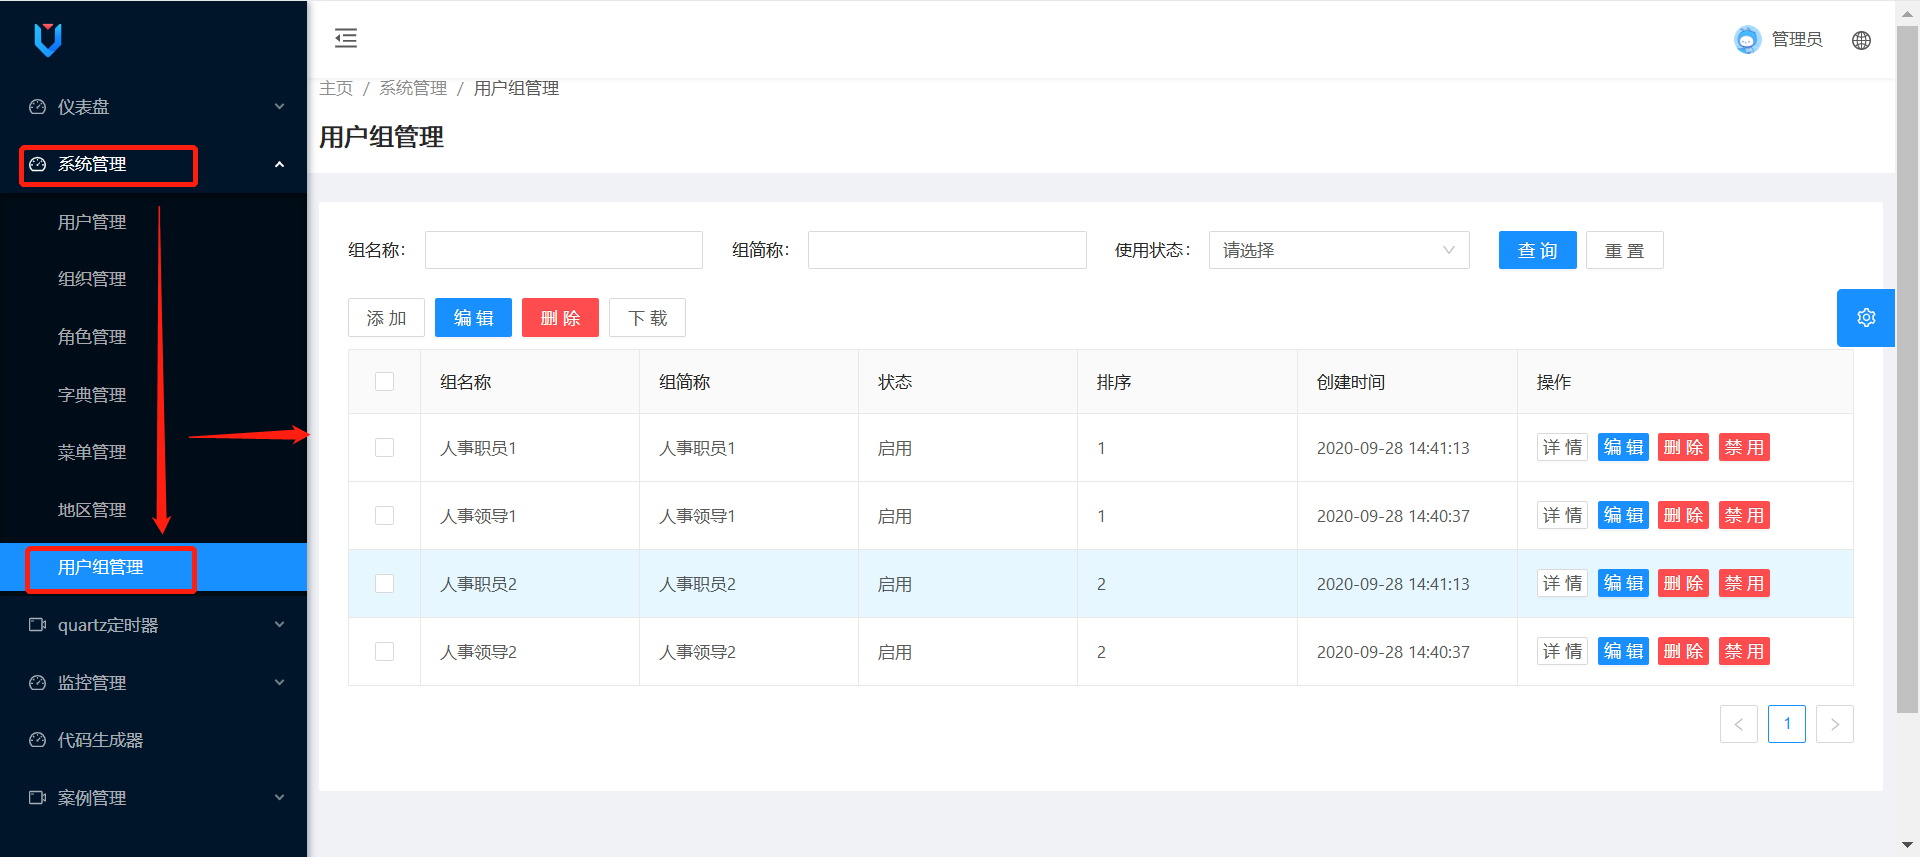1920x857 pixels.
Task: Open the language globe icon
Action: click(x=1861, y=40)
